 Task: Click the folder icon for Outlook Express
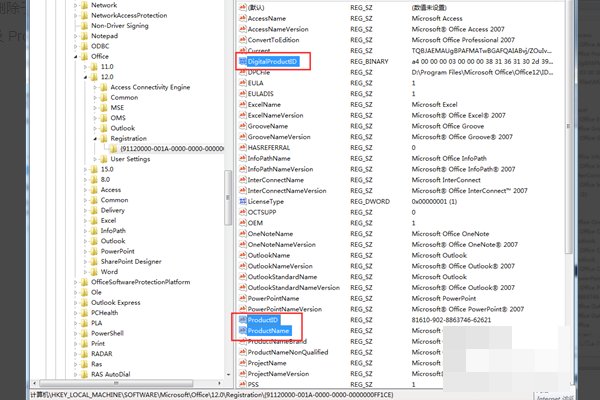coord(84,302)
